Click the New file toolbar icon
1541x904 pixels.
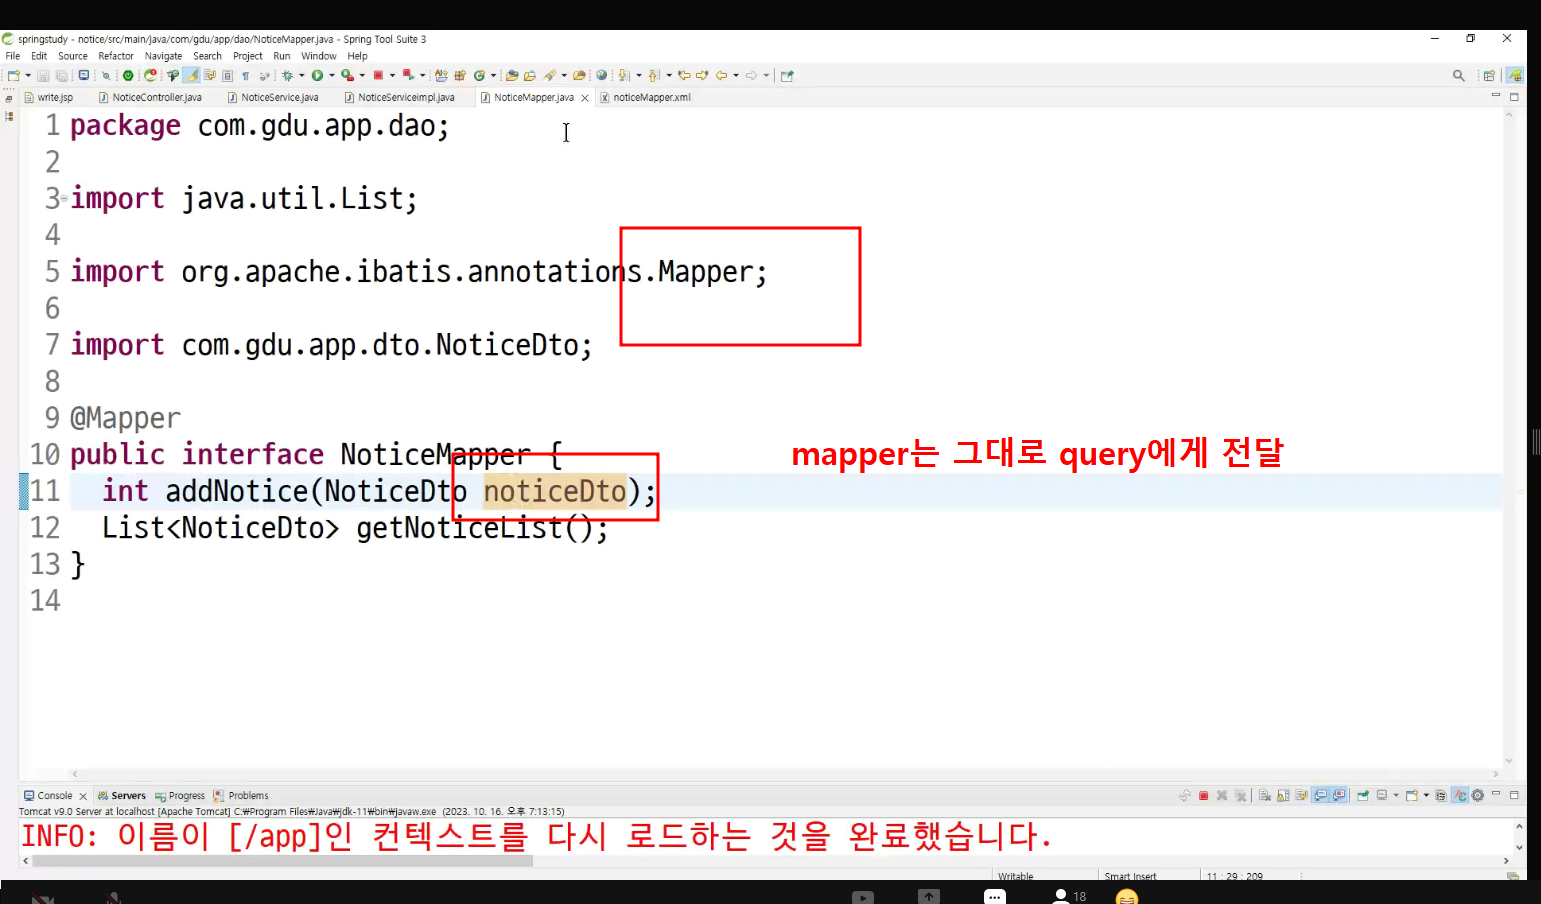point(13,75)
